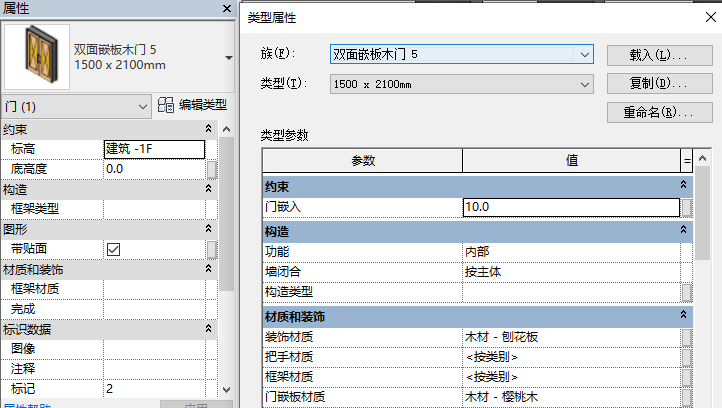Collapse the 材质和装饰 group in Properties panel
This screenshot has width=722, height=408.
pyautogui.click(x=208, y=268)
